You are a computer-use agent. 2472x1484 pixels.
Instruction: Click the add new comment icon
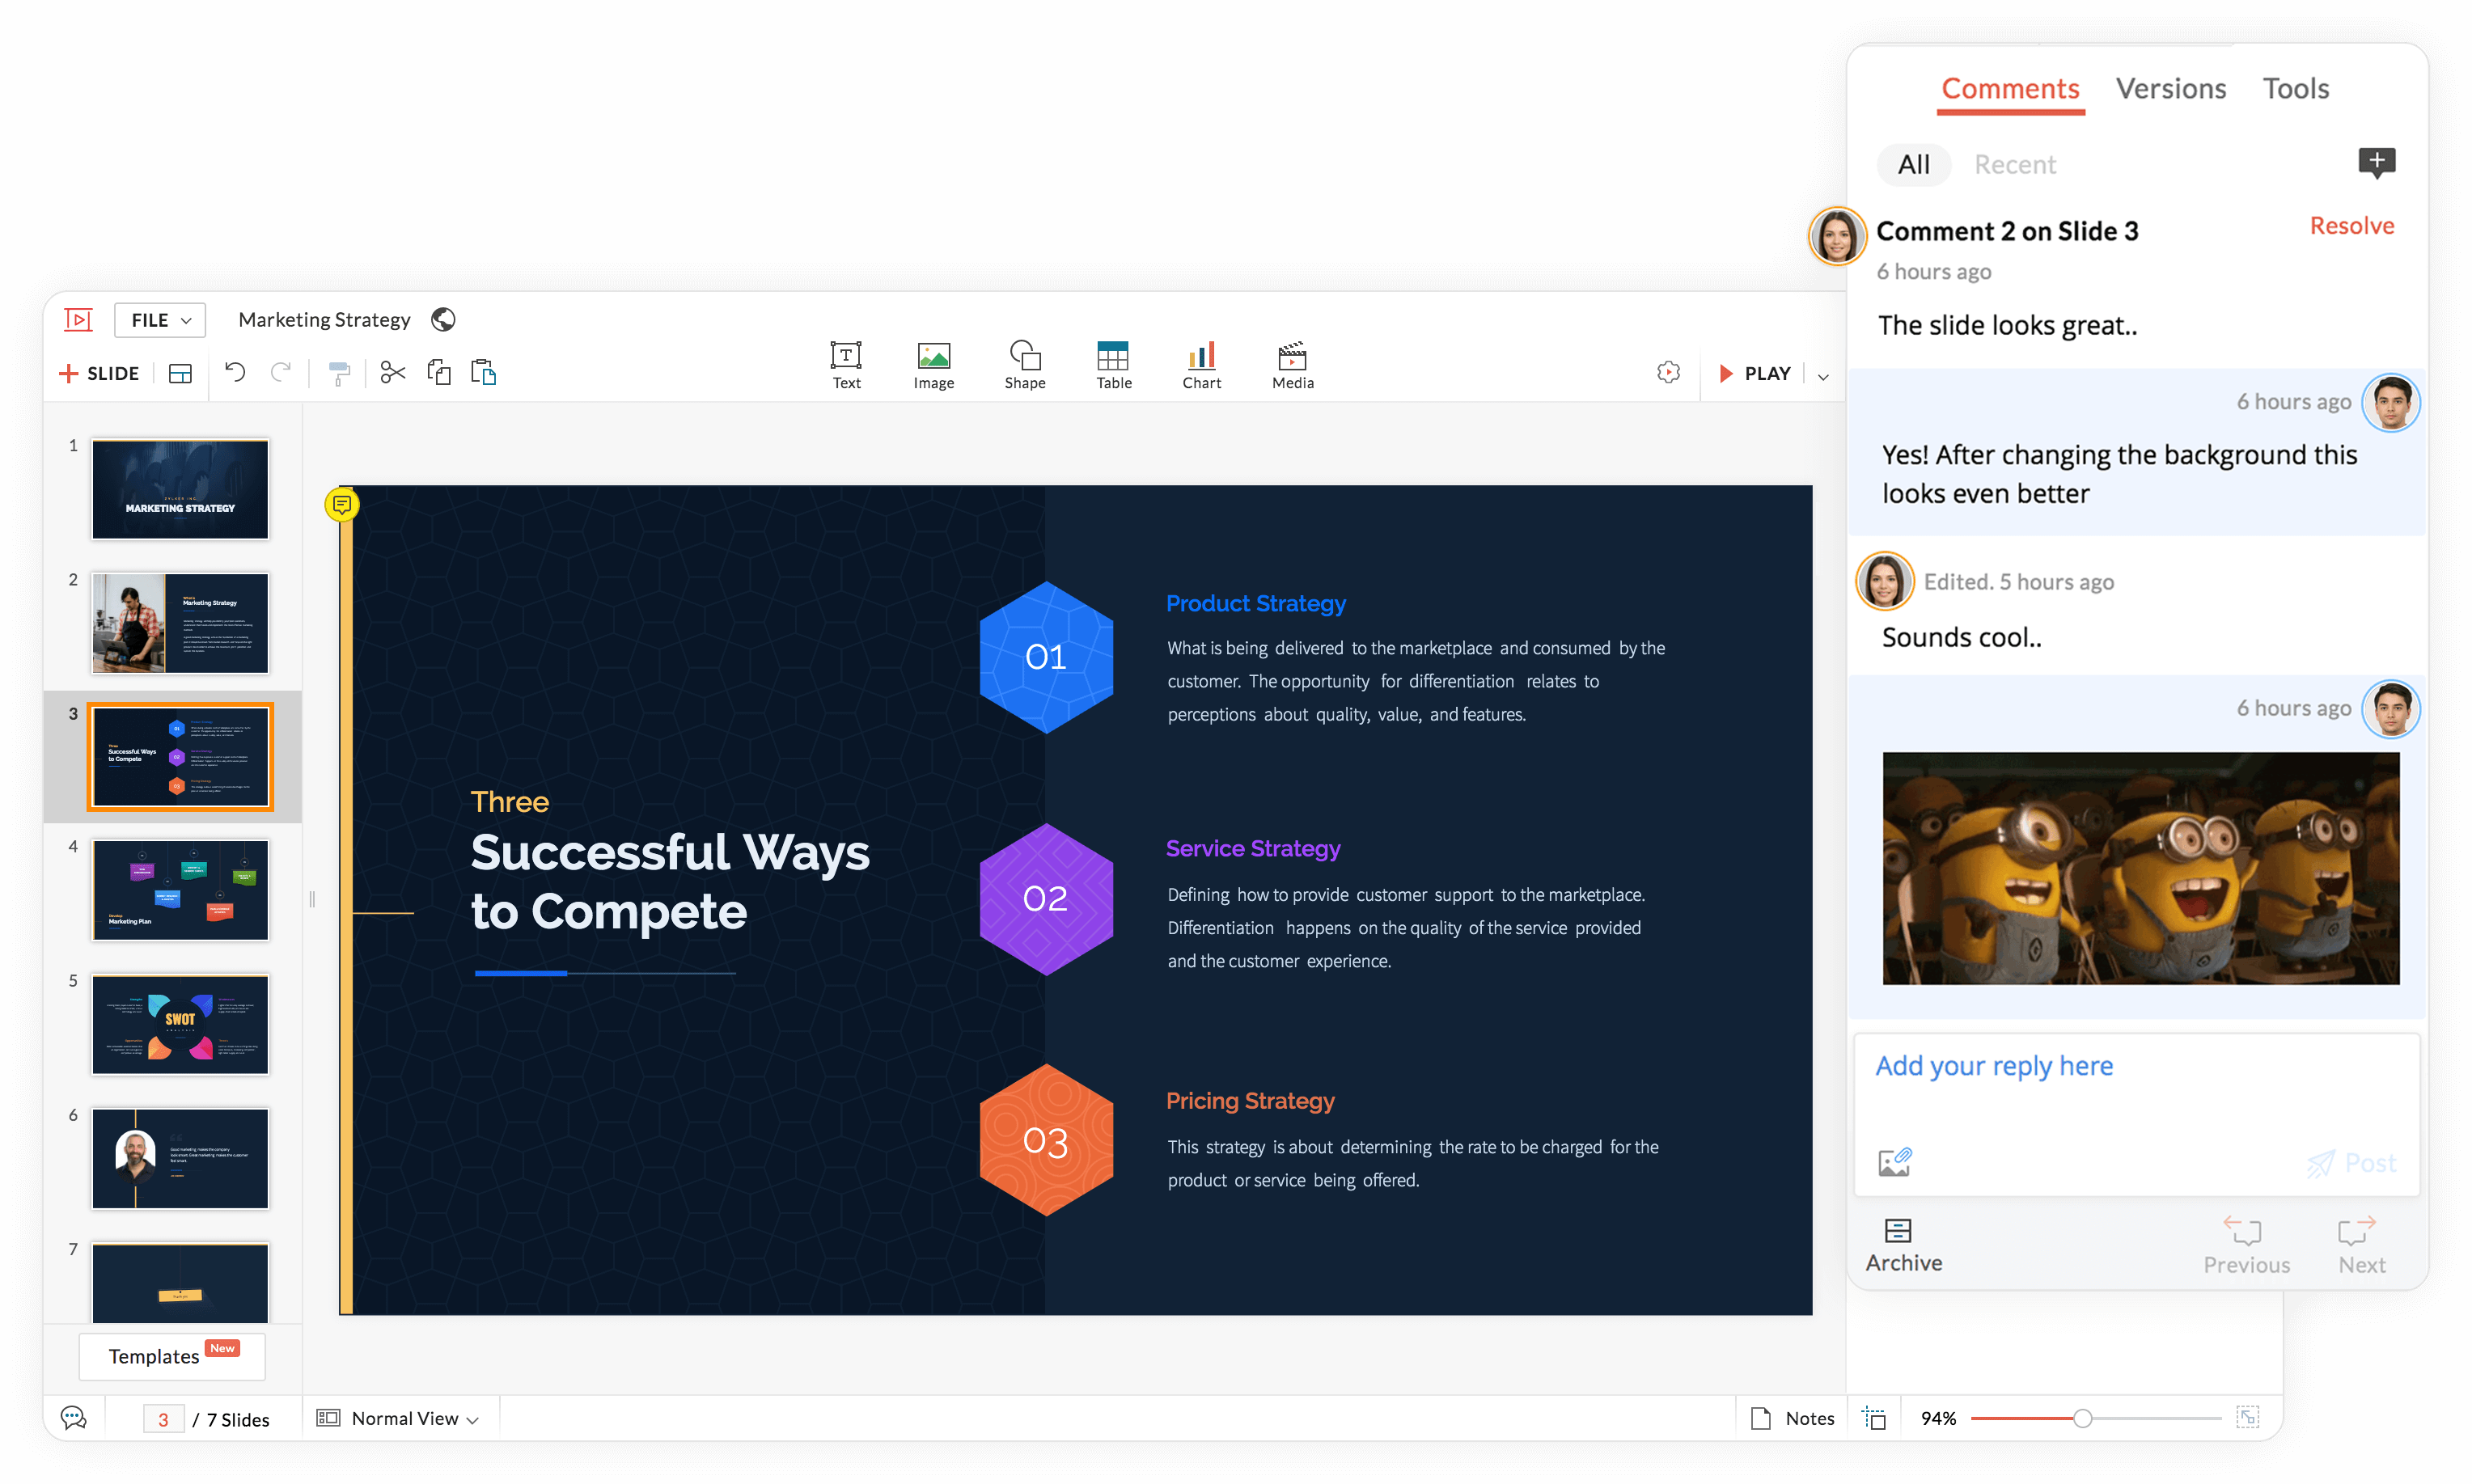pyautogui.click(x=2376, y=162)
